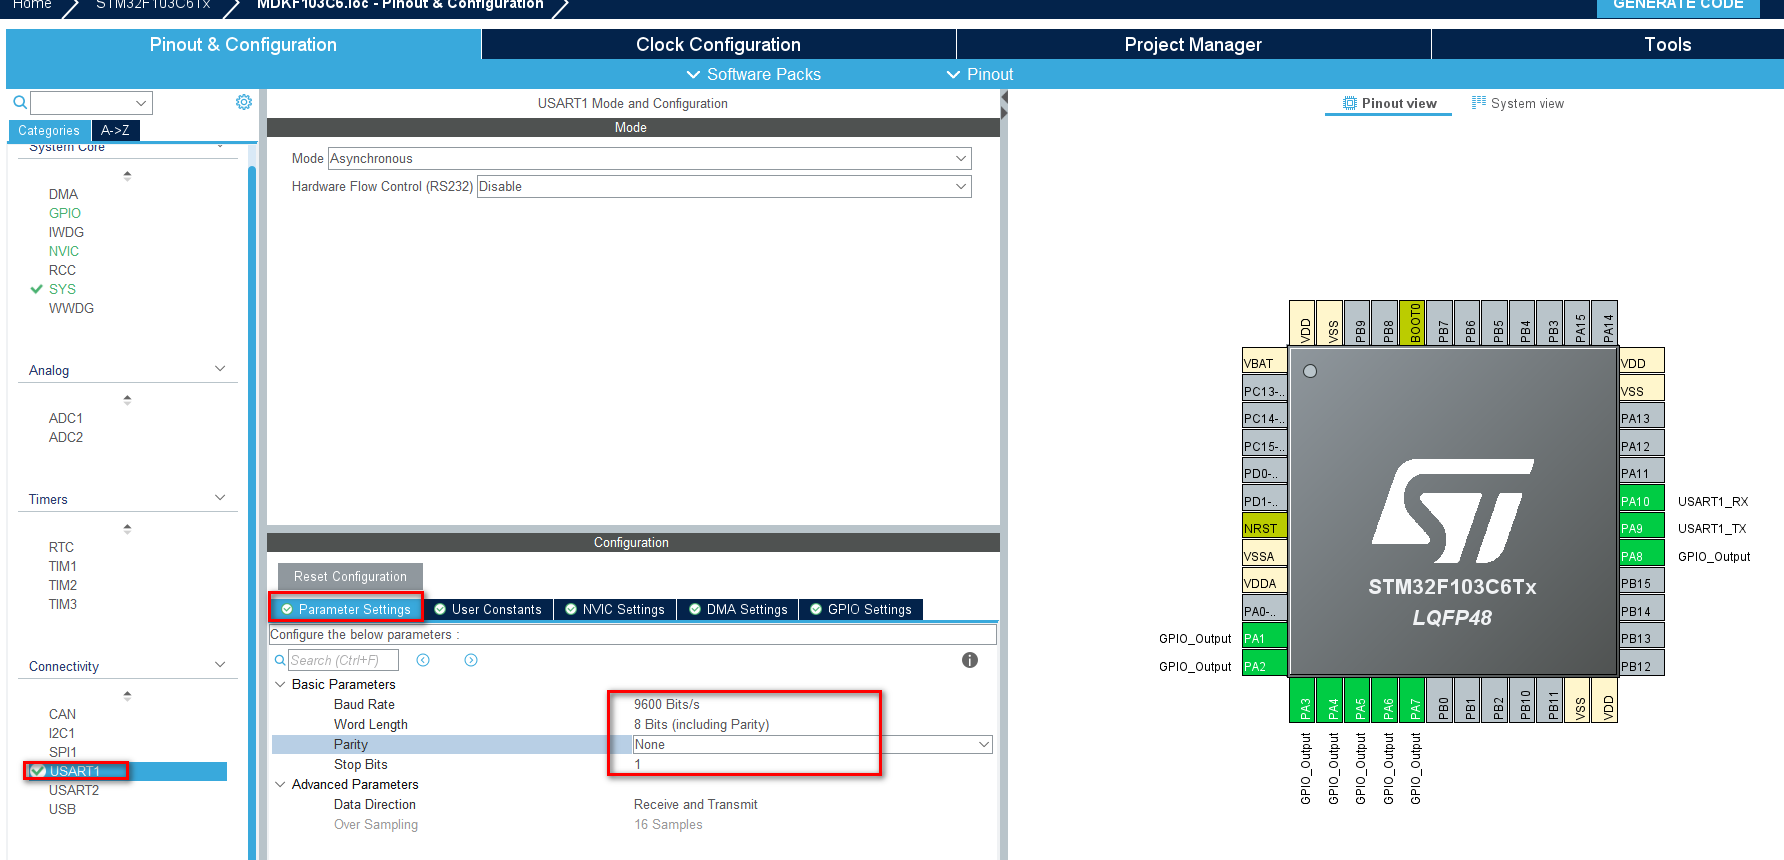This screenshot has width=1784, height=860.
Task: Open the Mode Asynchronous dropdown
Action: coord(650,158)
